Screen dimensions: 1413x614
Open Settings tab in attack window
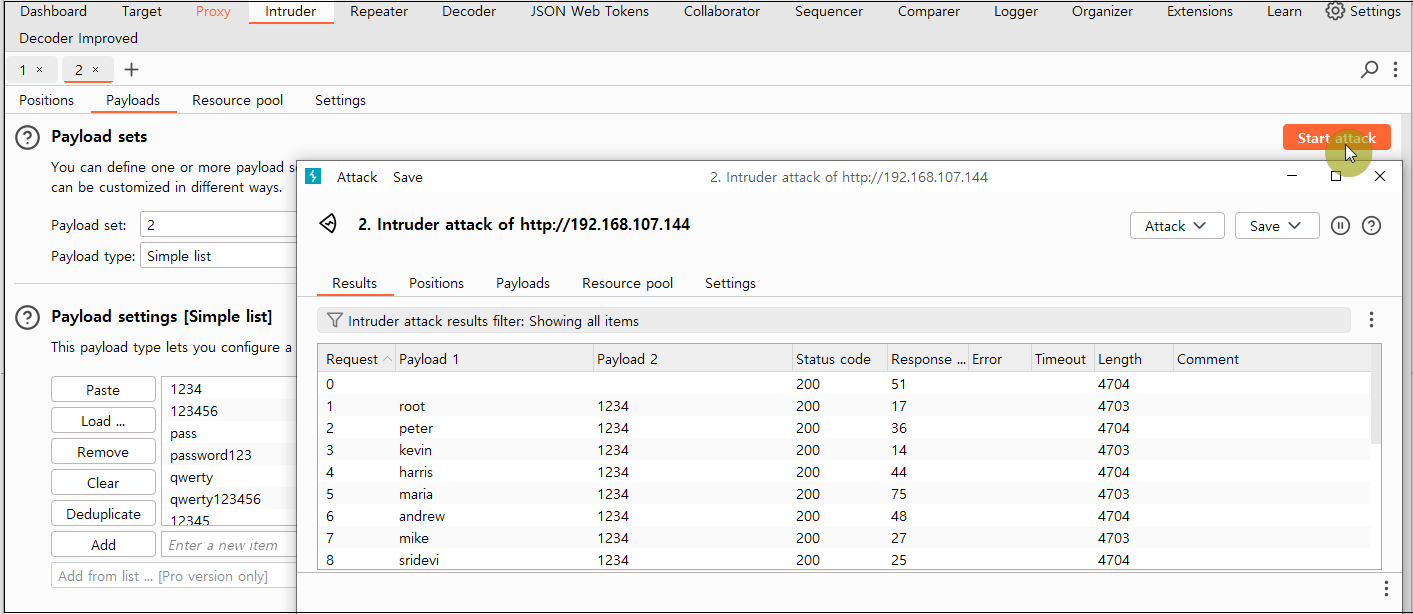(x=730, y=283)
